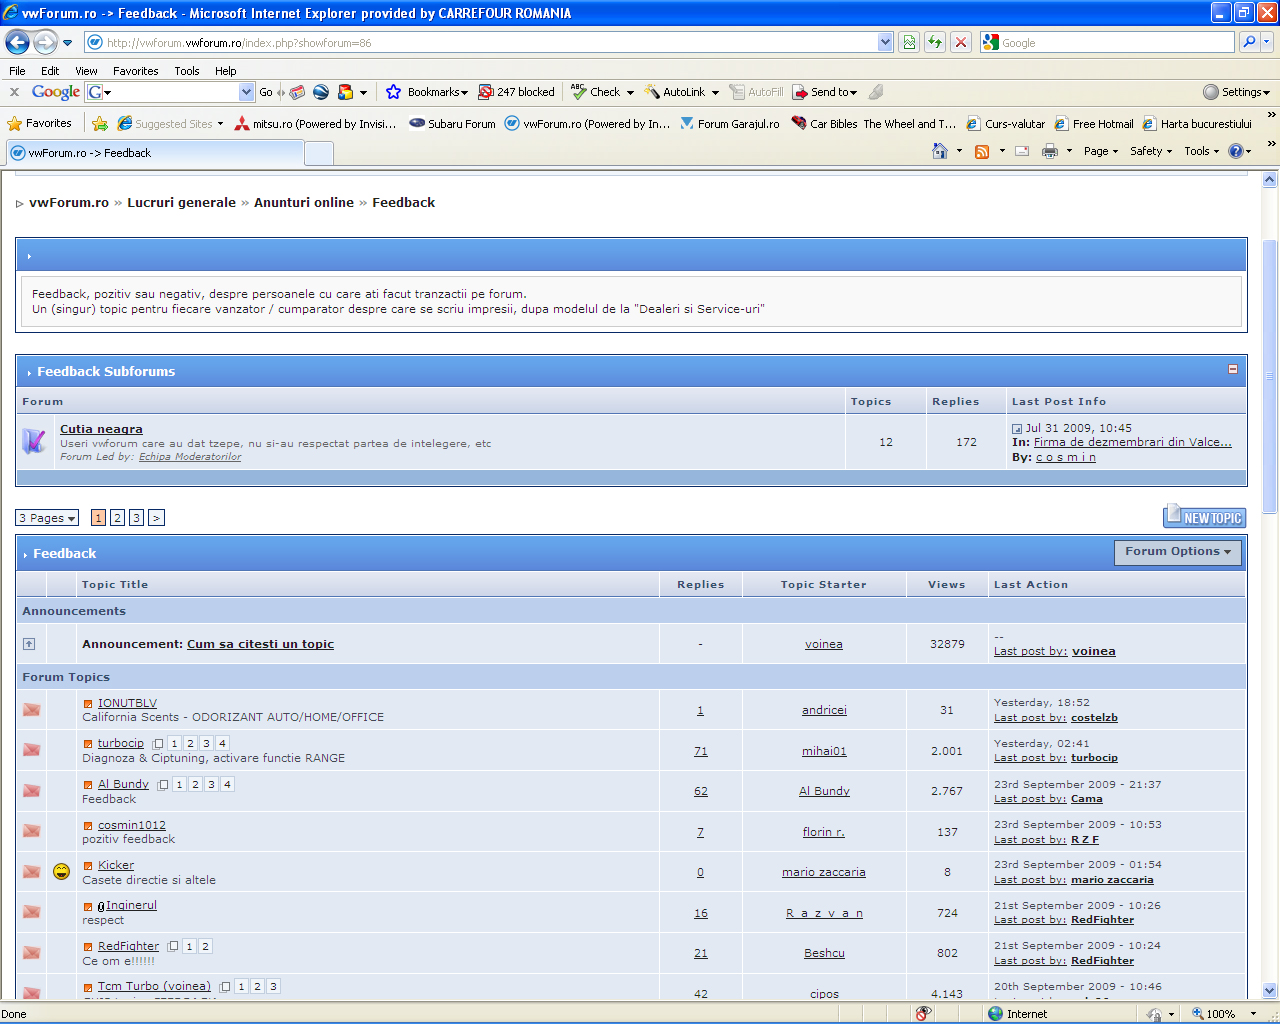
Task: Click the Go button on Google toolbar
Action: (266, 92)
